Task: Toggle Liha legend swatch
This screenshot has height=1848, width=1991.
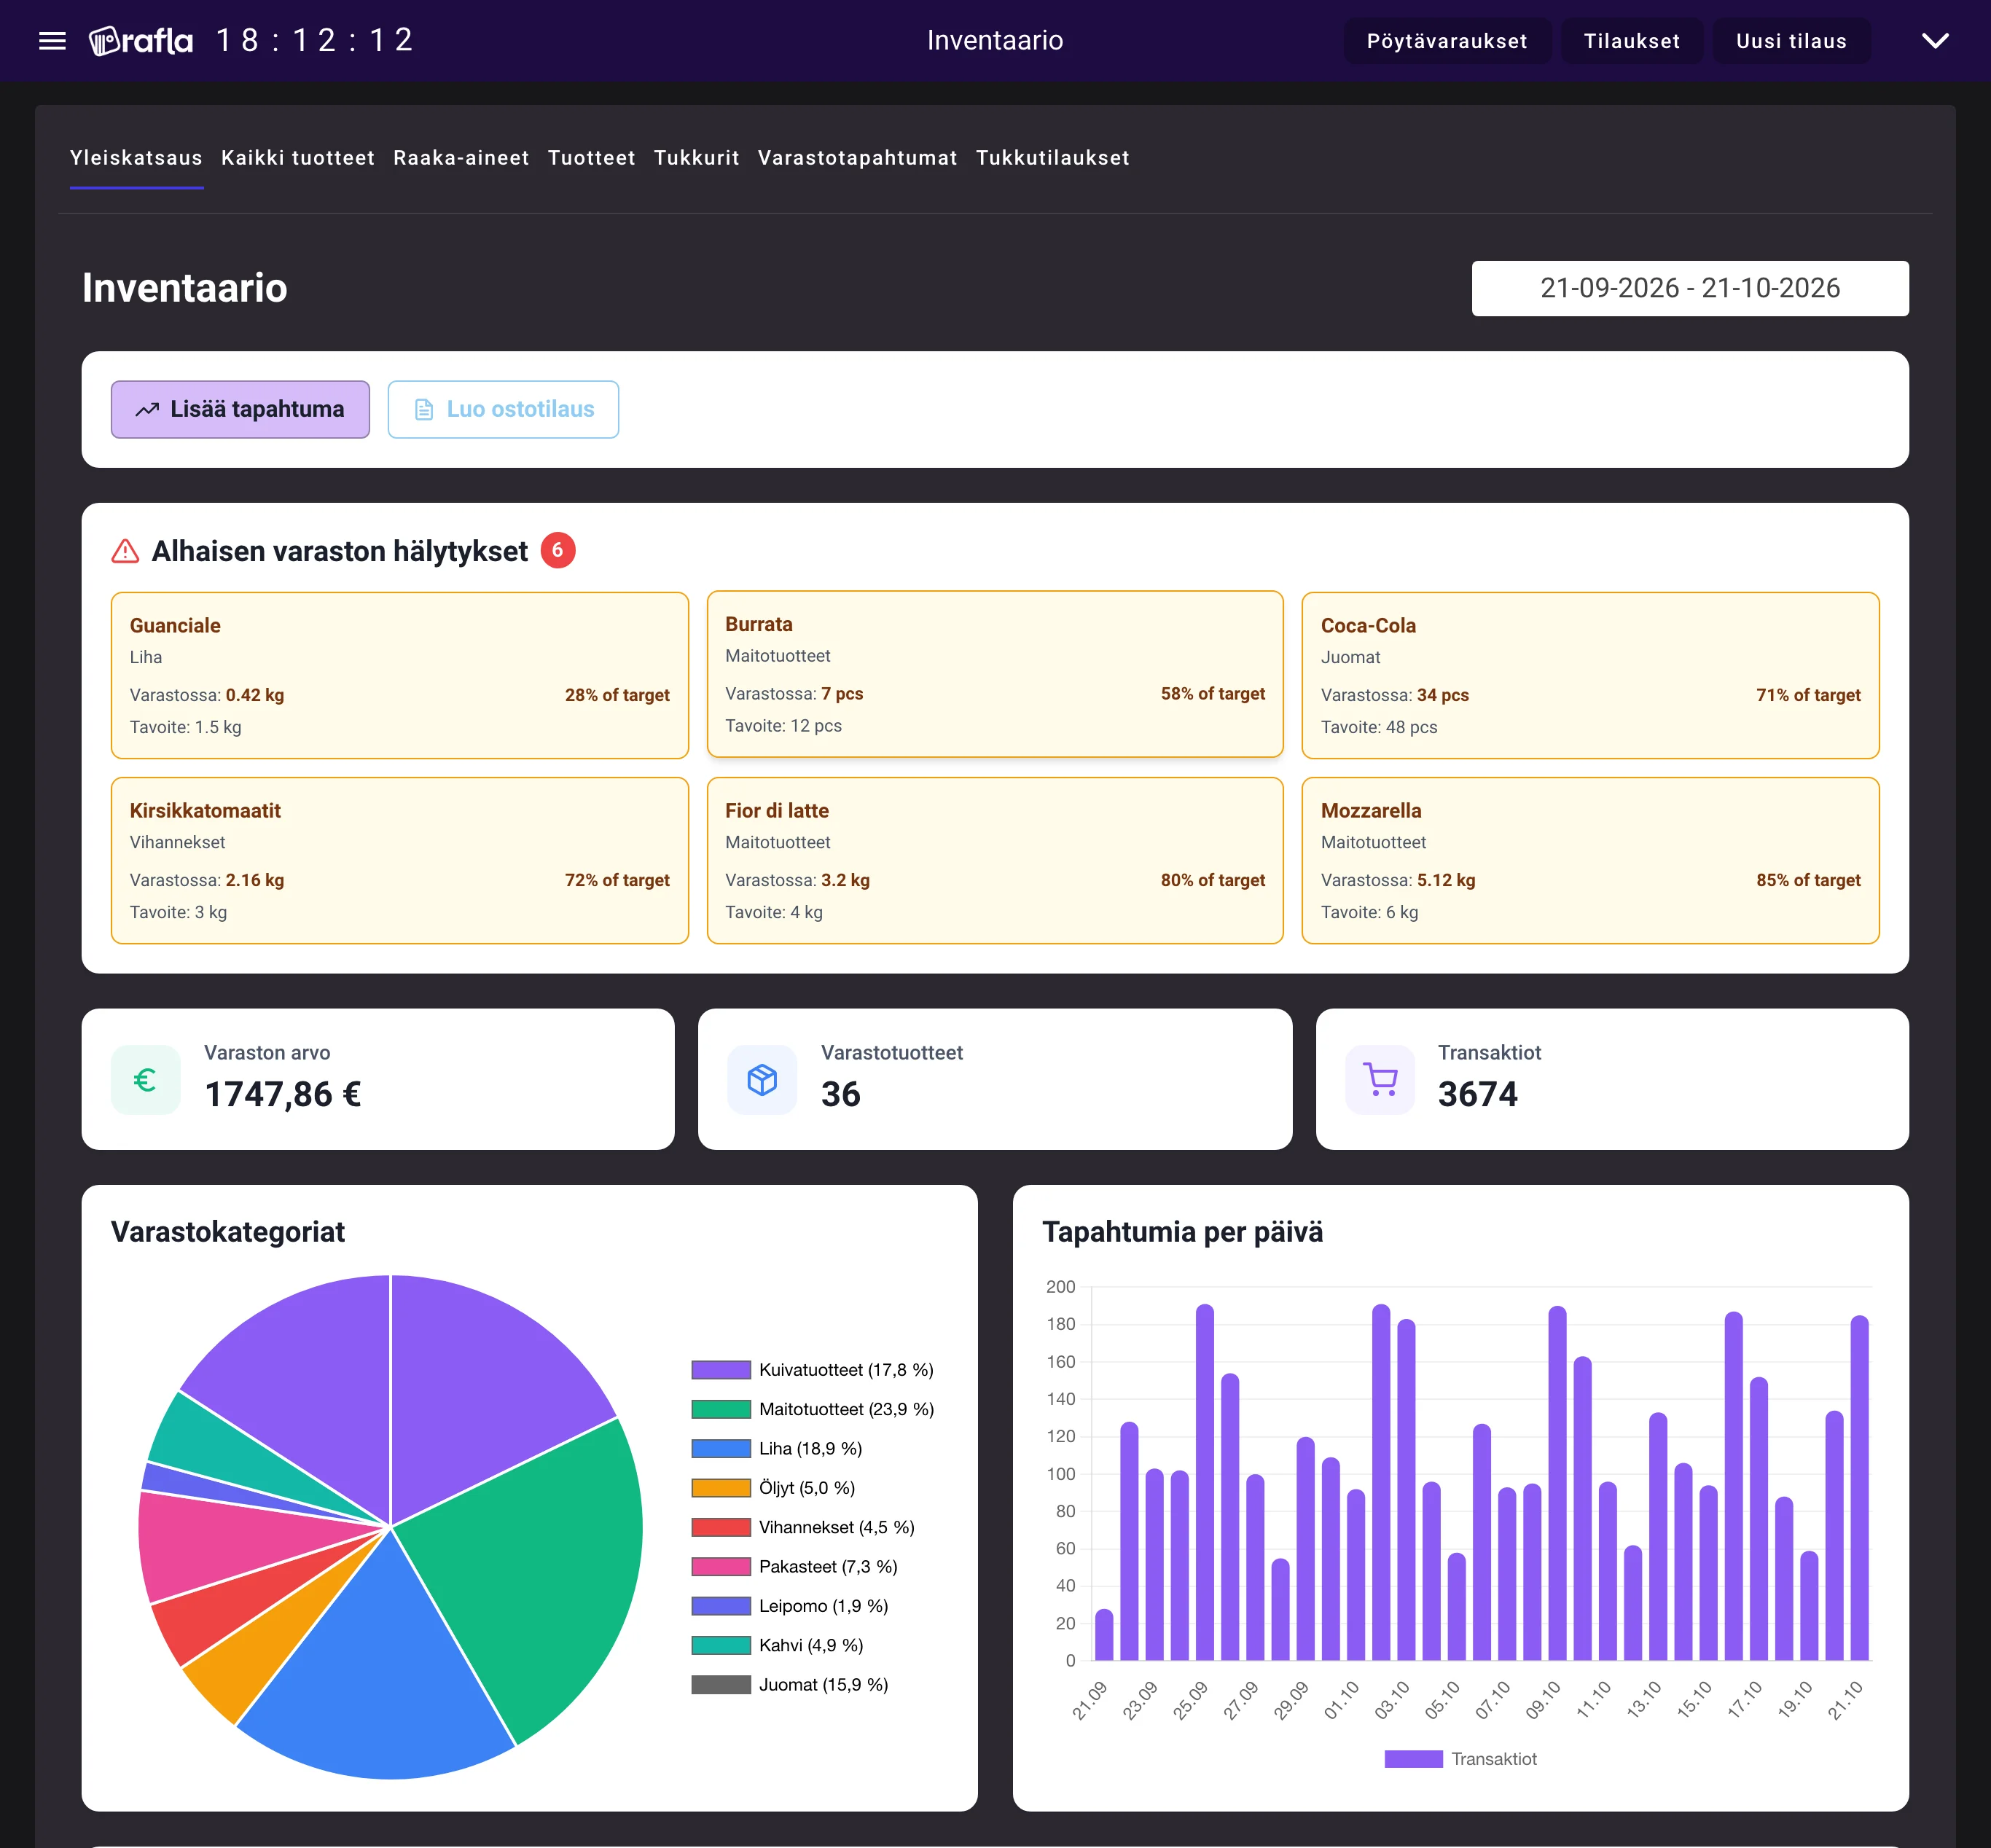Action: click(x=720, y=1449)
